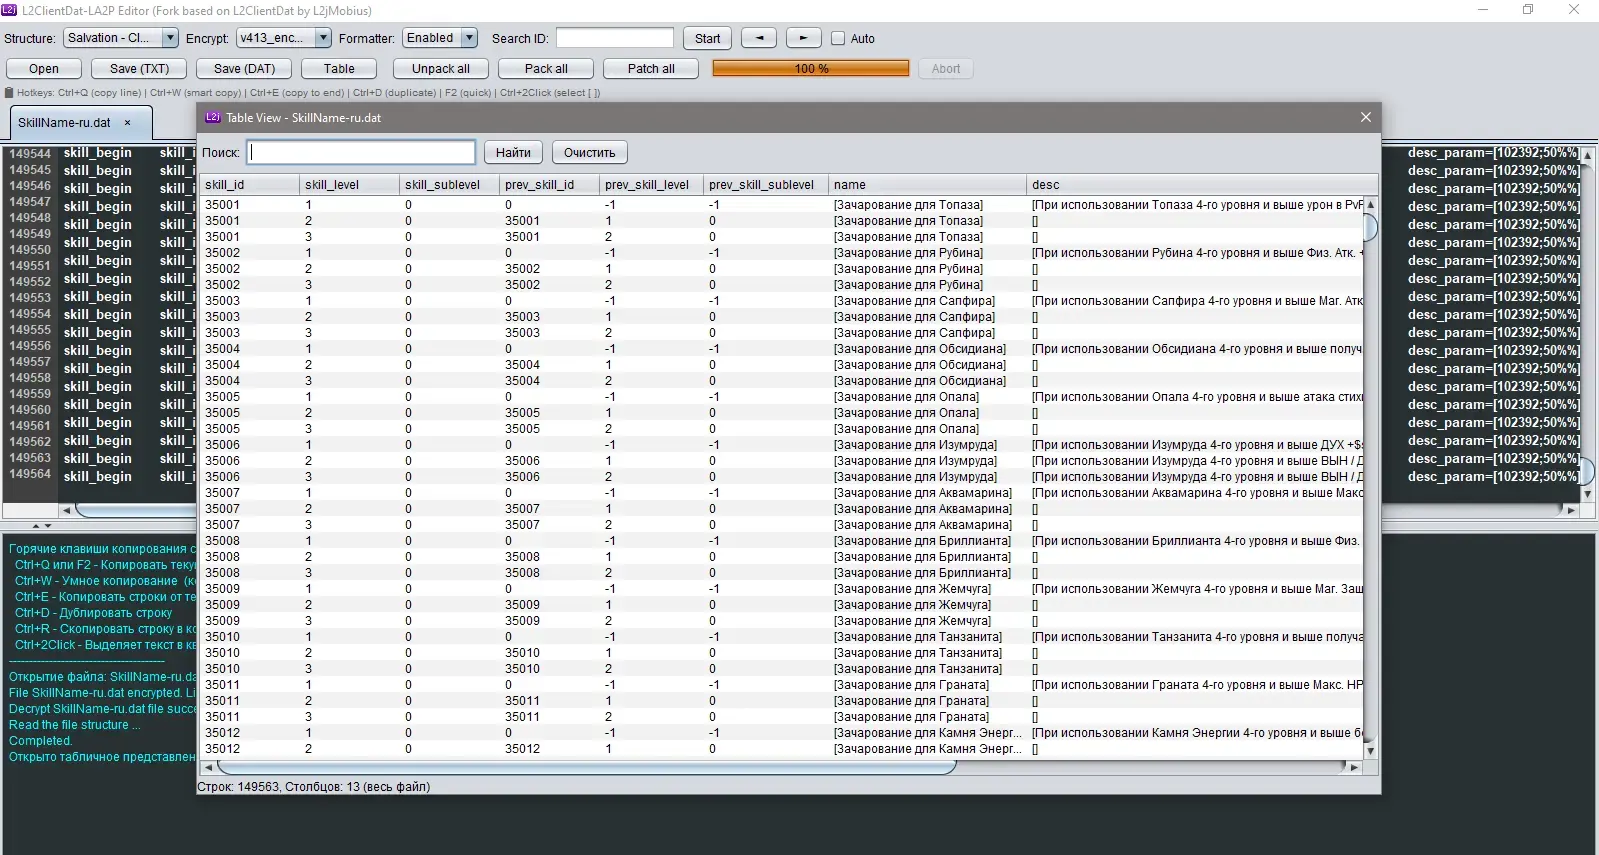Focus the Search ID field

615,38
